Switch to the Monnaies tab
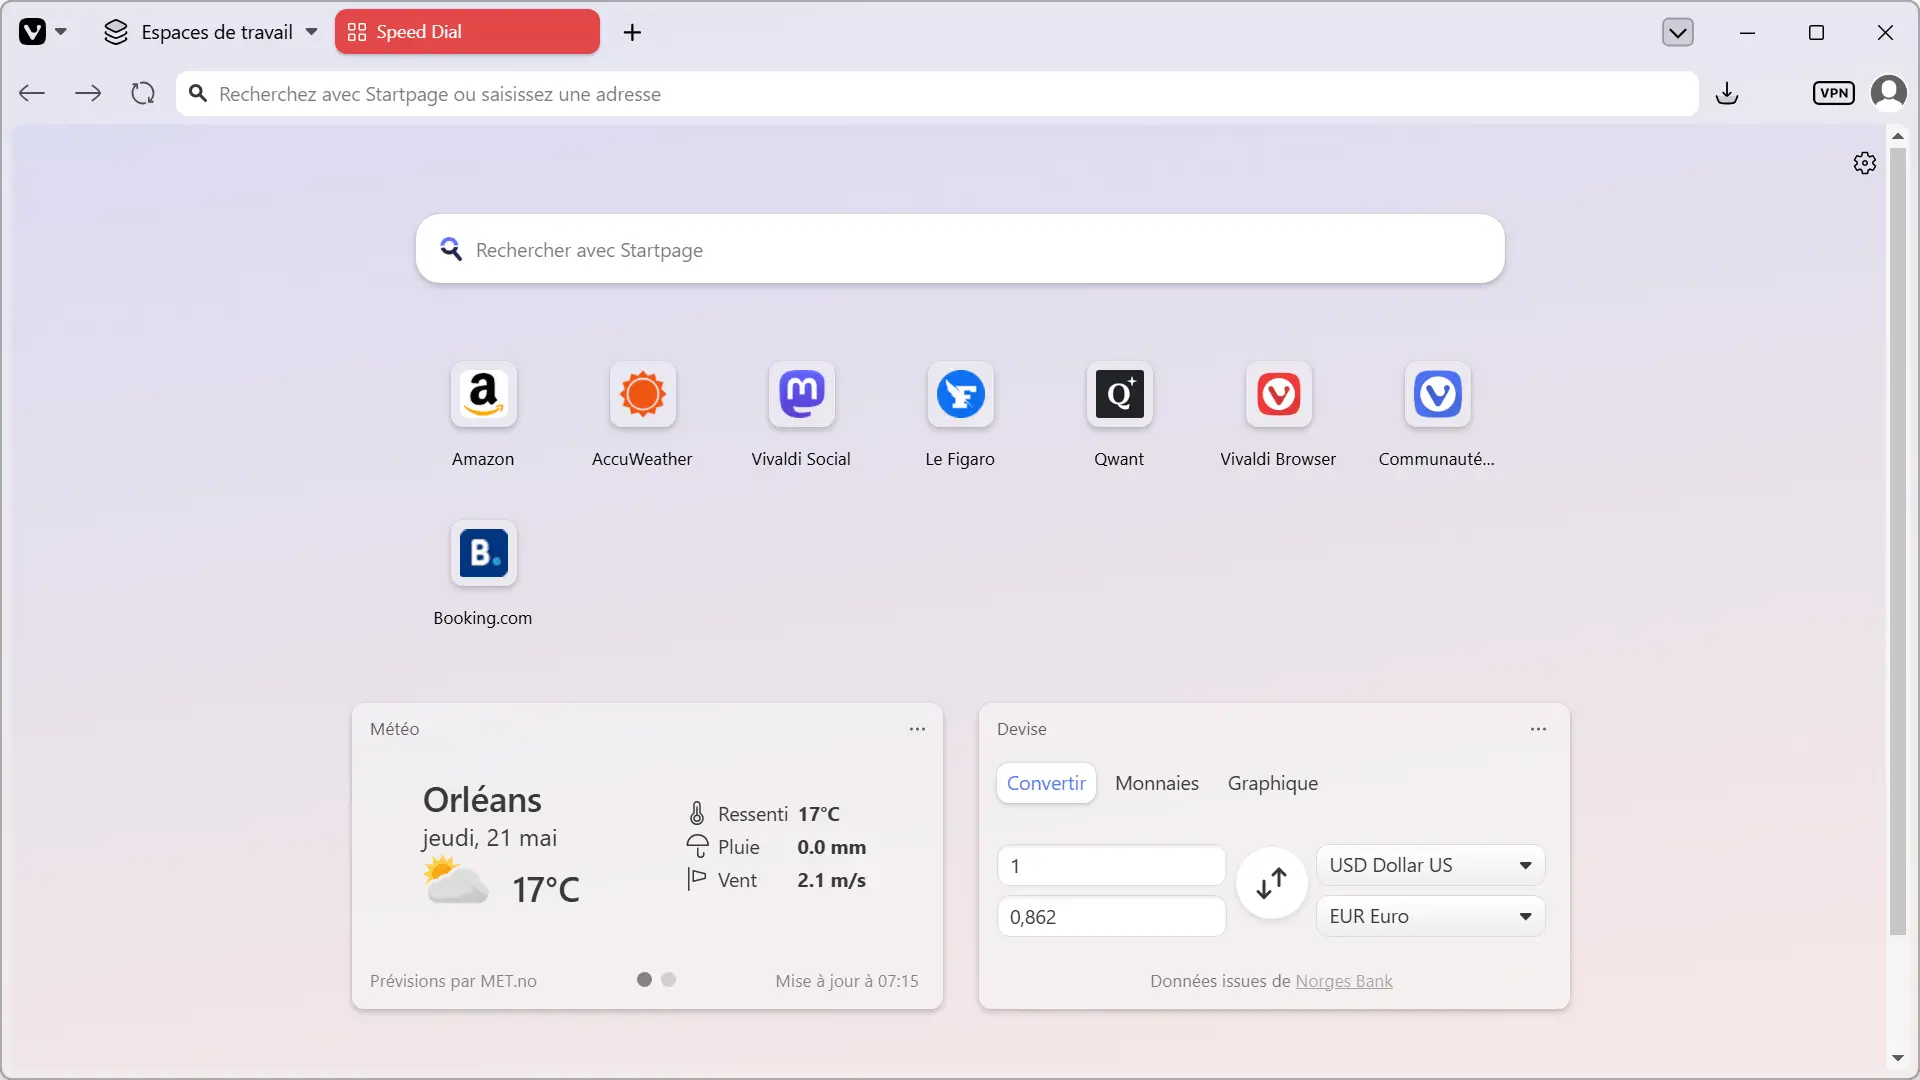Viewport: 1920px width, 1080px height. [1157, 783]
